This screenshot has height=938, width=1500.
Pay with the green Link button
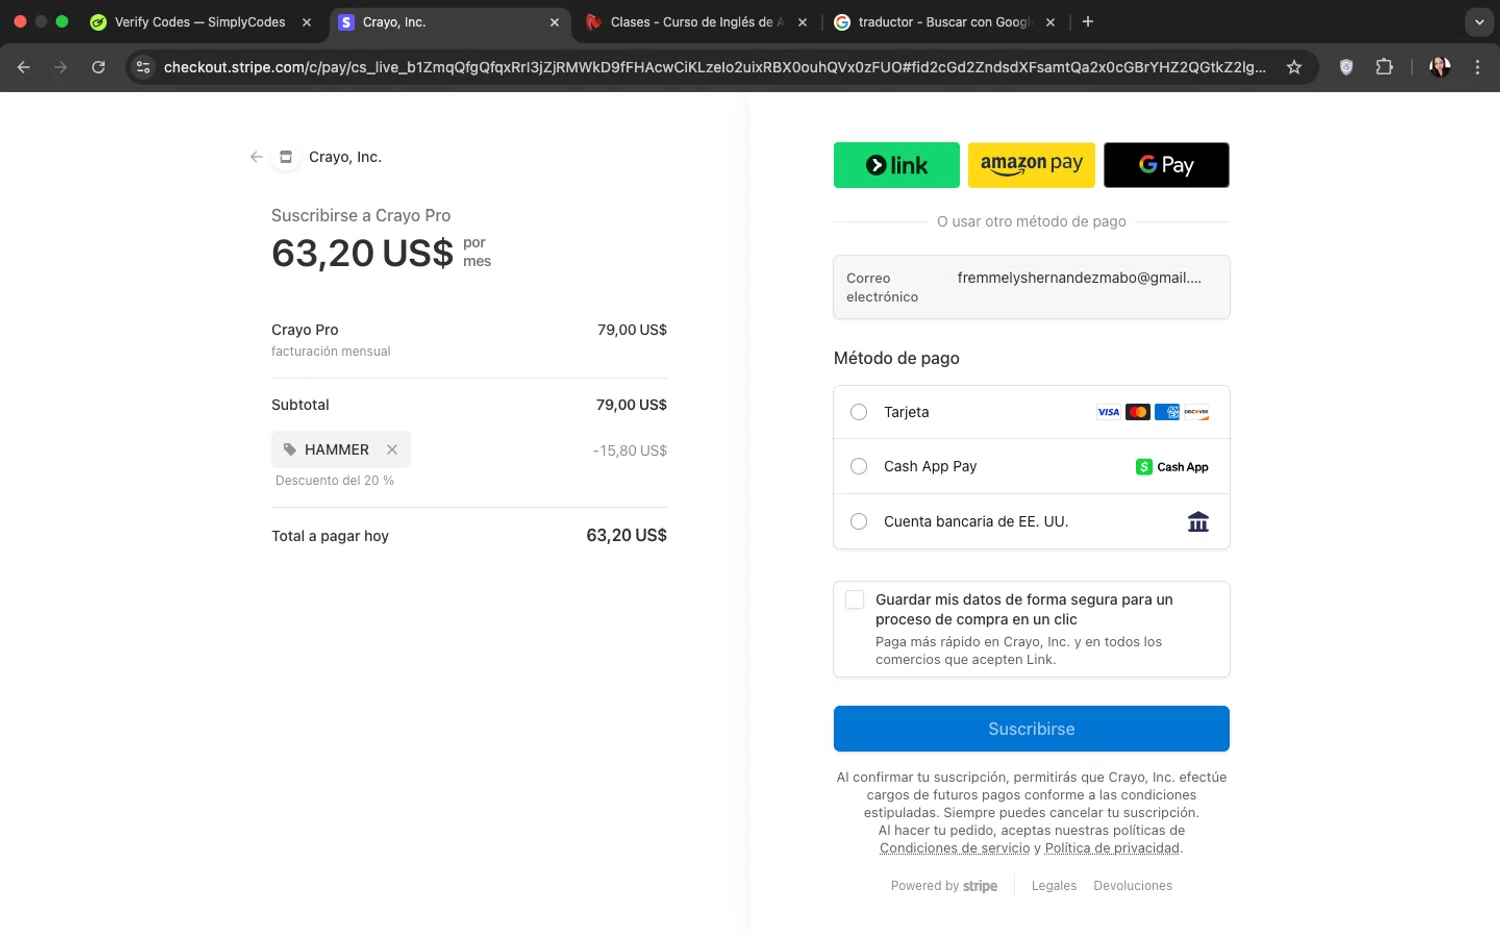896,165
